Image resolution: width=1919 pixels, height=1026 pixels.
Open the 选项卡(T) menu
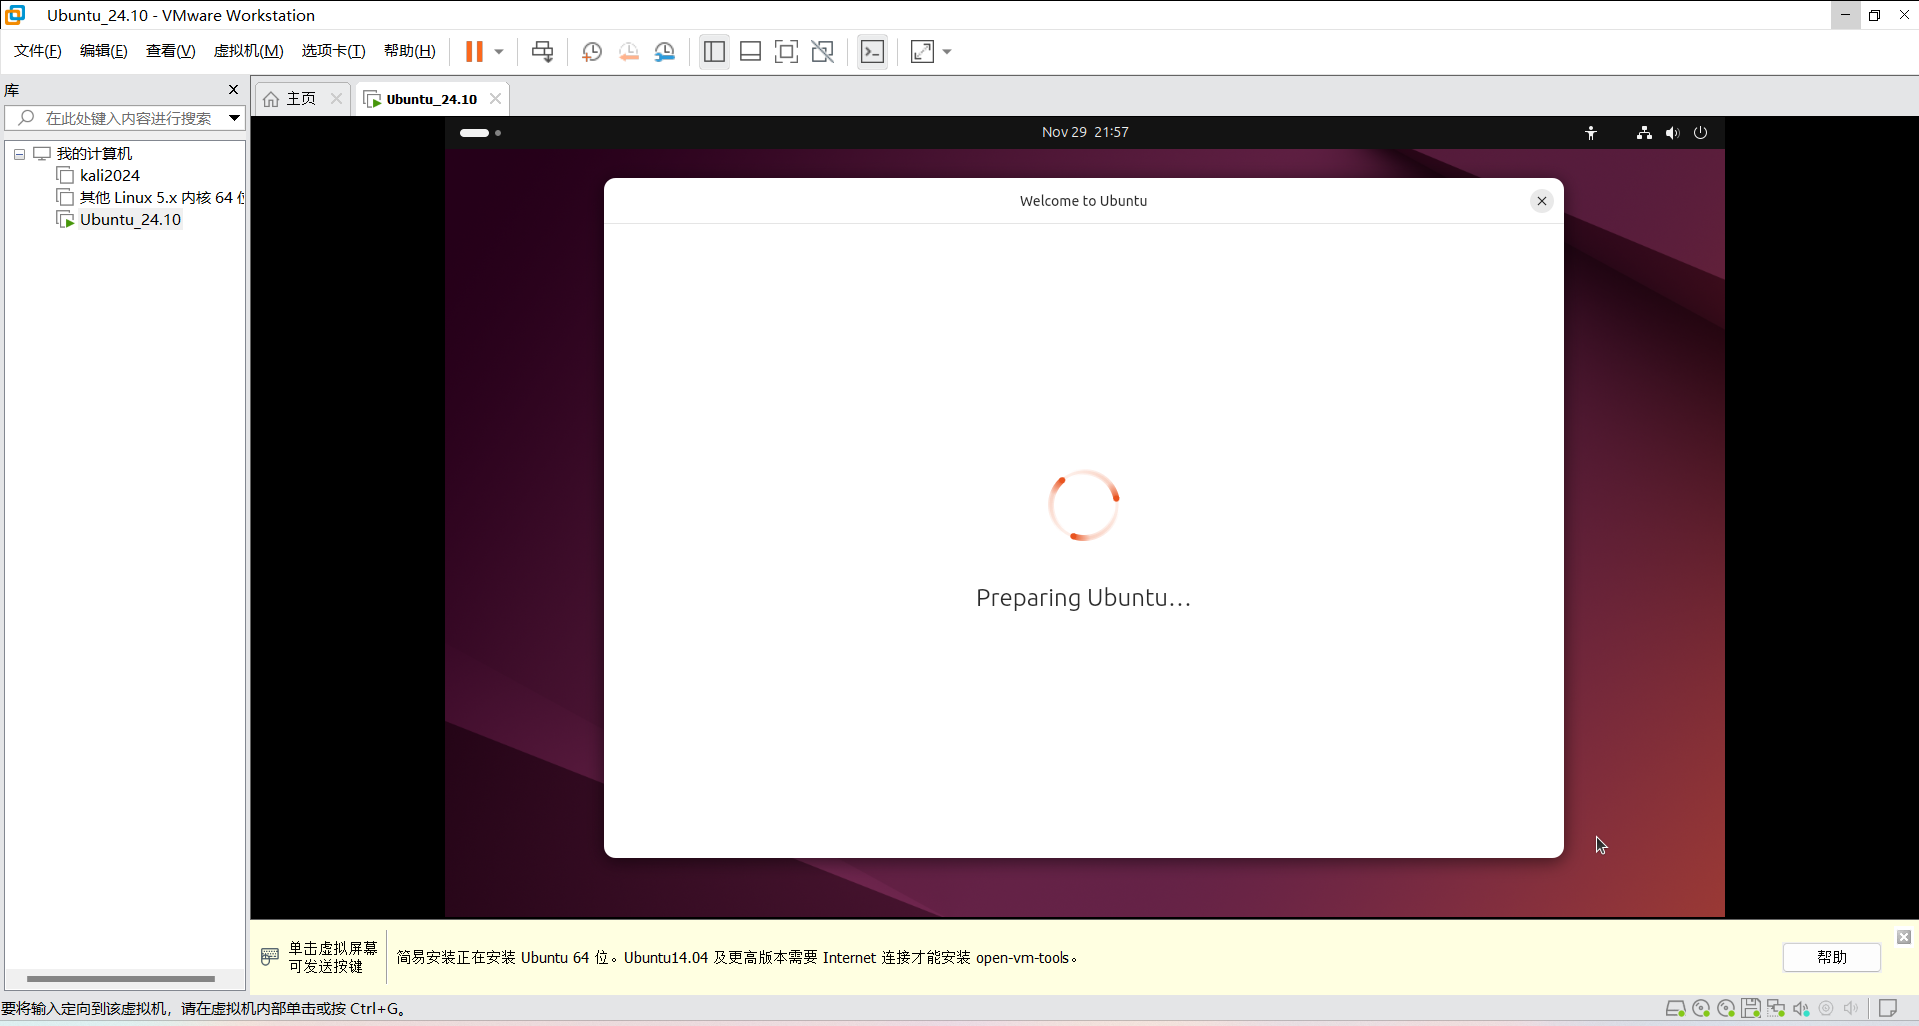[334, 51]
